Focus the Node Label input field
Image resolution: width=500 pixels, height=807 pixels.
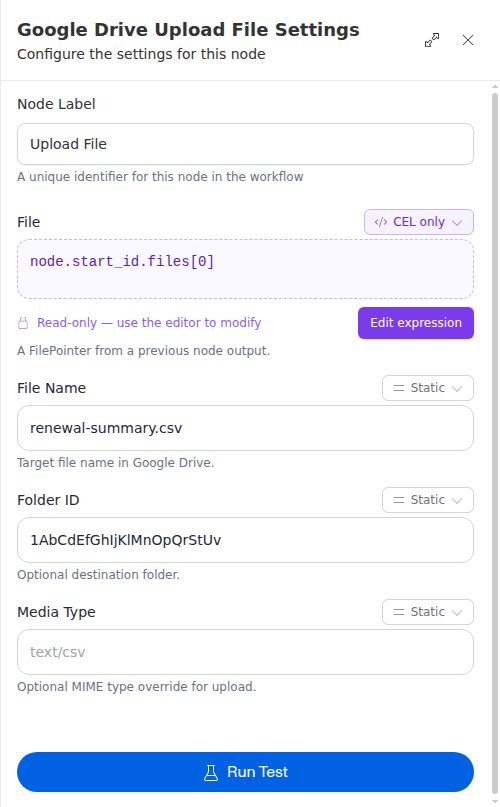(245, 144)
